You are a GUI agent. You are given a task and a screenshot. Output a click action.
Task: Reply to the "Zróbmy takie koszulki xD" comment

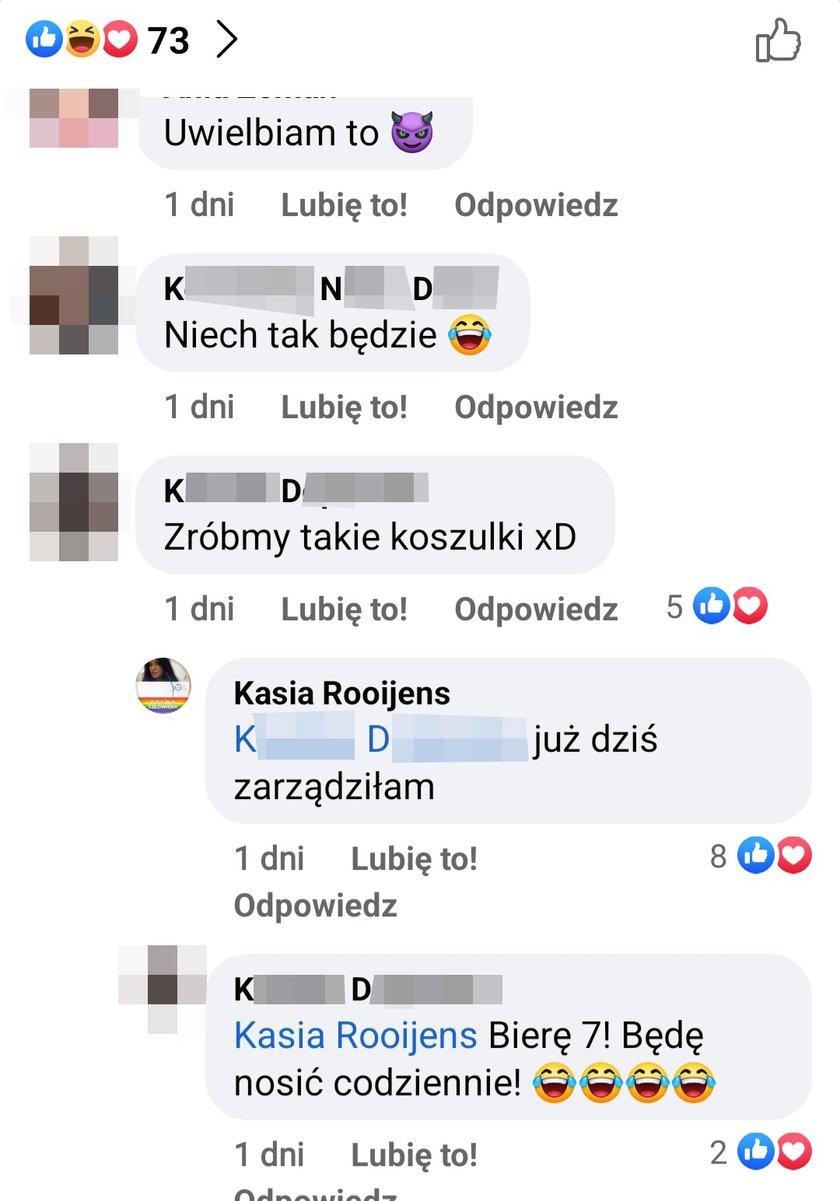[x=536, y=609]
